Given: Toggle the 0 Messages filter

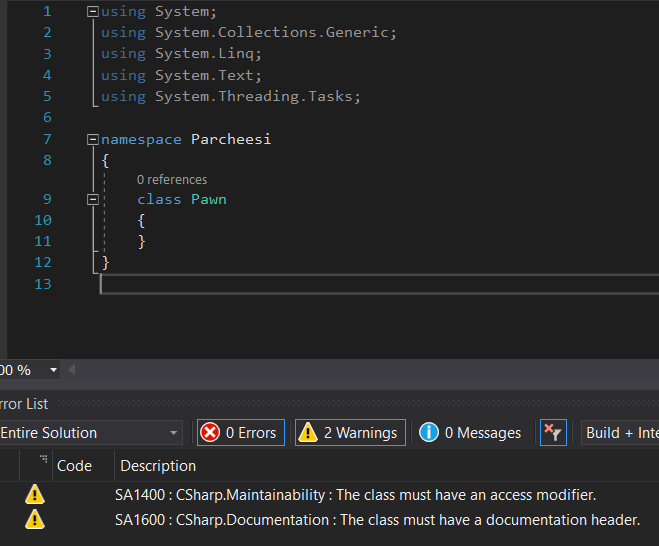Looking at the screenshot, I should (x=471, y=433).
